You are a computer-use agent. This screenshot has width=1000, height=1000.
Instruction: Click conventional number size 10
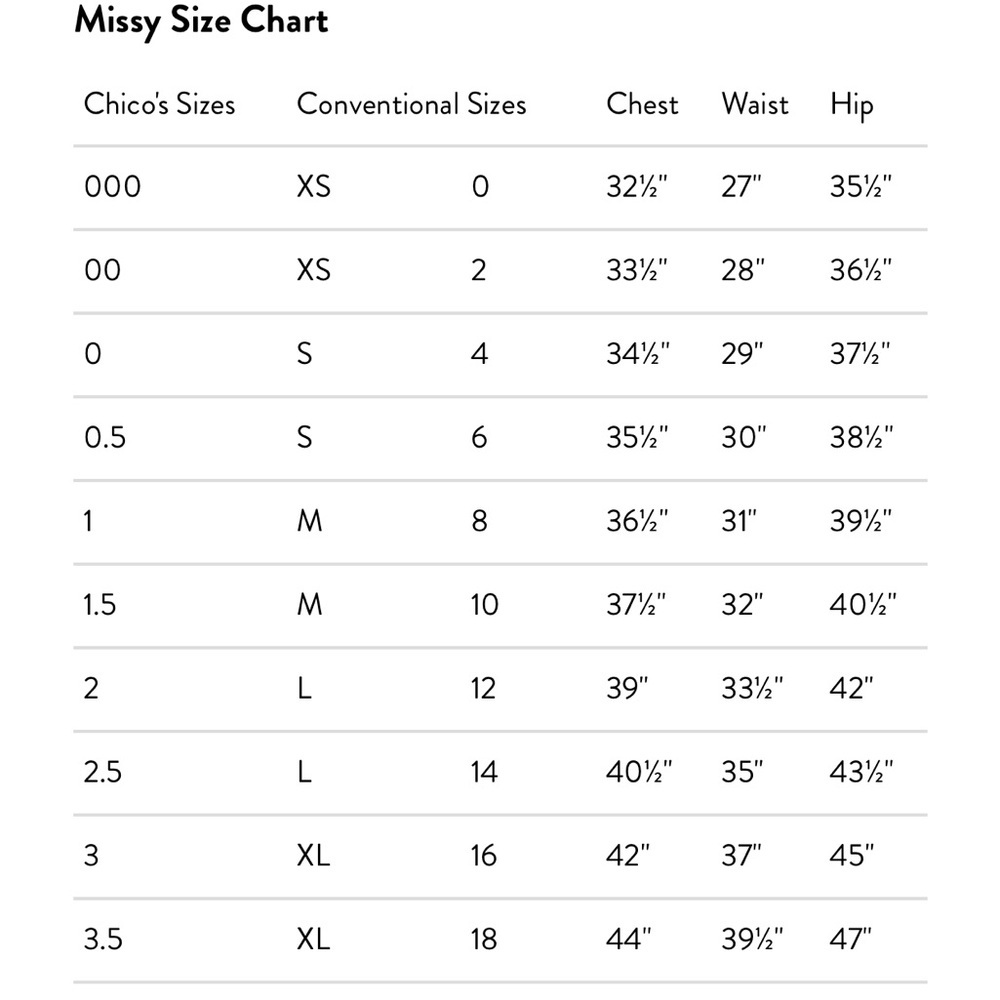click(484, 605)
